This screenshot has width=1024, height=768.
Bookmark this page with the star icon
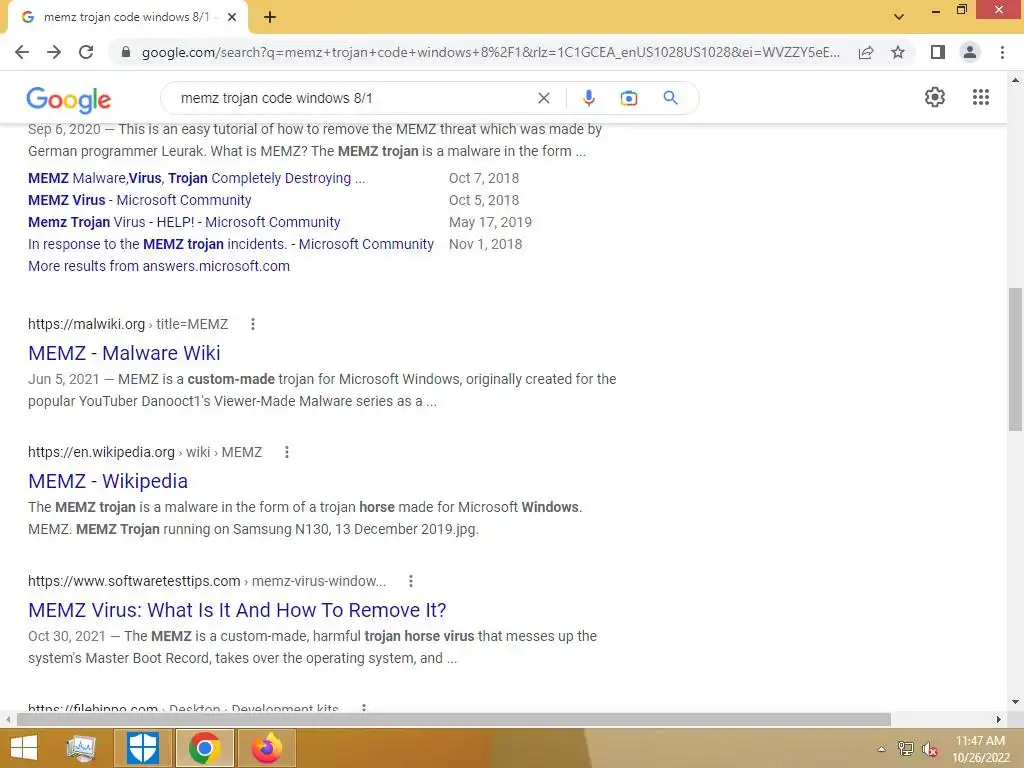pyautogui.click(x=898, y=52)
